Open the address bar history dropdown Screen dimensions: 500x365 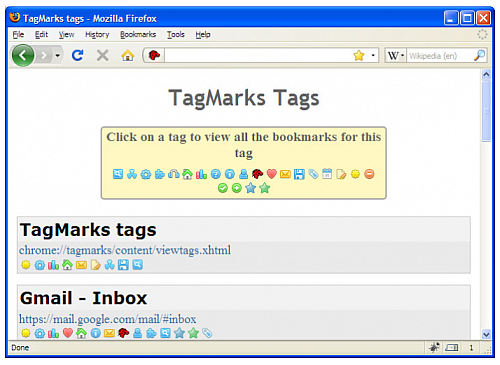[373, 55]
